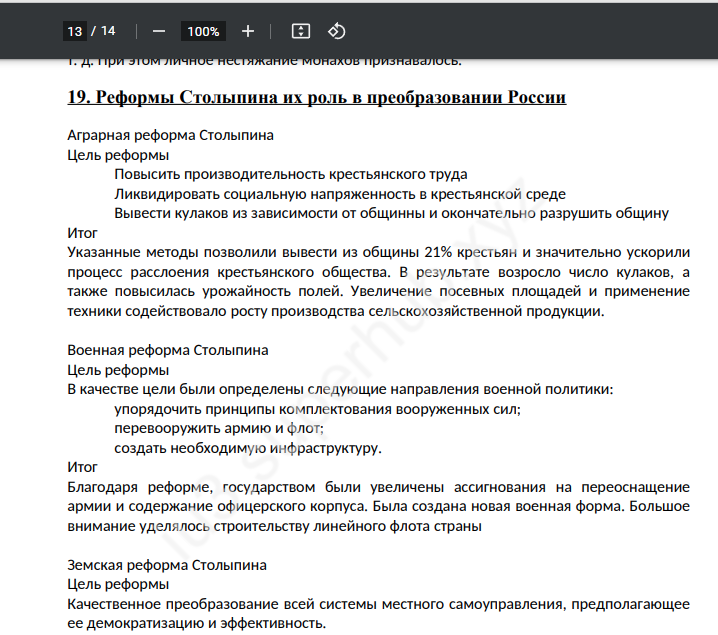Click the total page count 14
The image size is (718, 635).
pyautogui.click(x=108, y=31)
